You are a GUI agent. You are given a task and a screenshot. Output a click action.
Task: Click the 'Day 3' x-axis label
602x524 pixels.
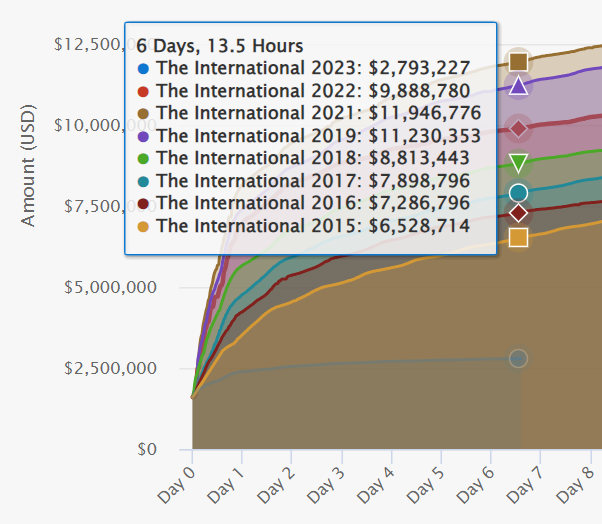(x=326, y=485)
